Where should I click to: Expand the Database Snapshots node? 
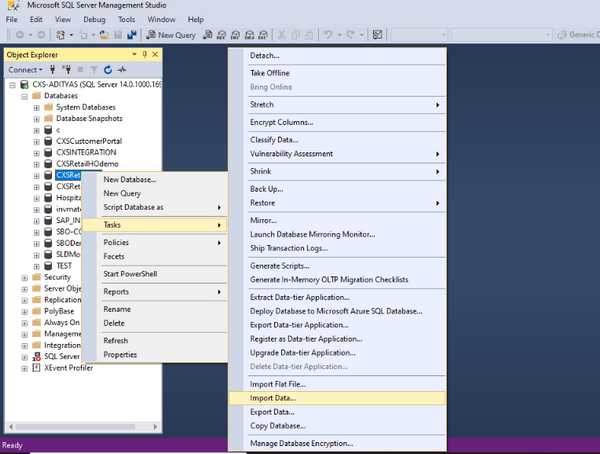pyautogui.click(x=36, y=119)
